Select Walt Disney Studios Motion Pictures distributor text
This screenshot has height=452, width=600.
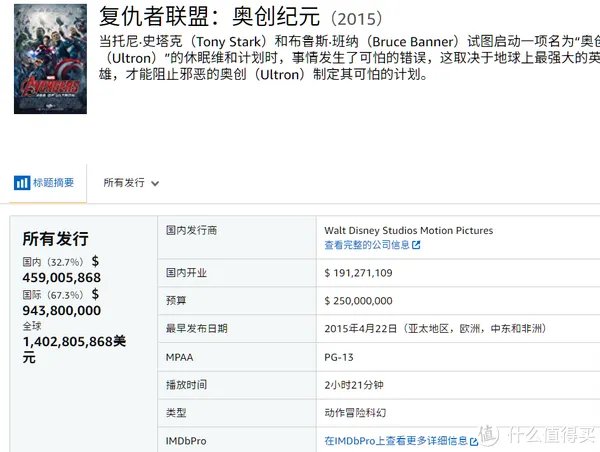click(x=408, y=230)
